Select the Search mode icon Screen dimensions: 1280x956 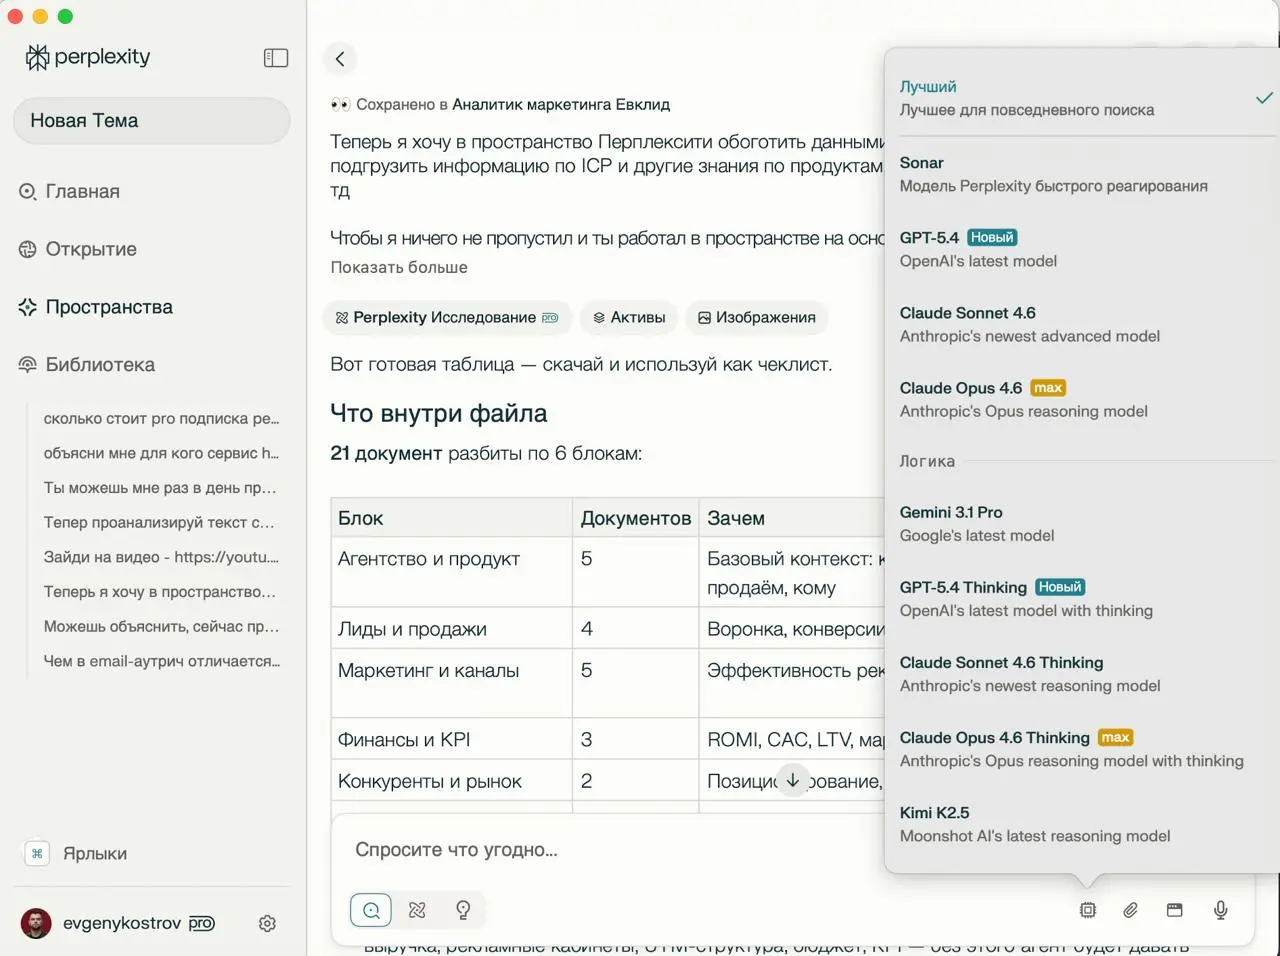tap(371, 910)
